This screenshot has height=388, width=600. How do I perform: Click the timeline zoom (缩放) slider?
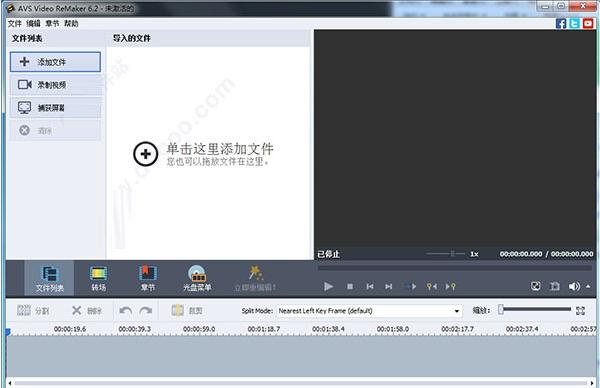[535, 310]
